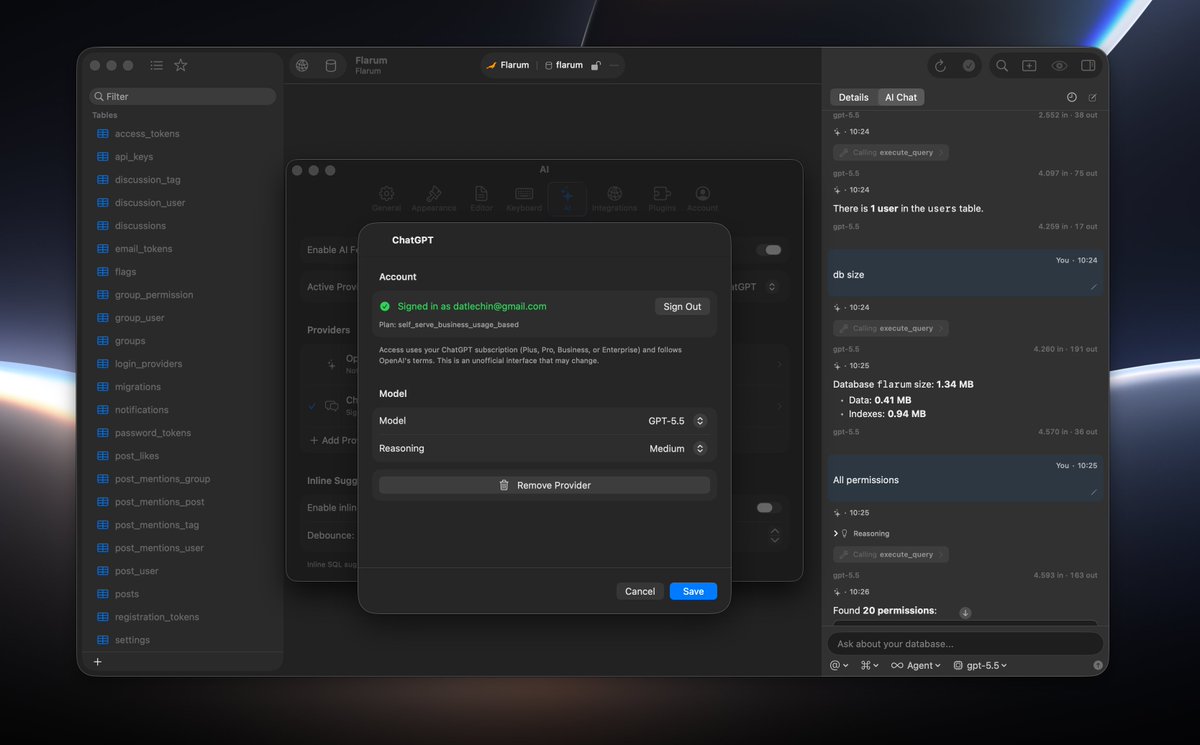This screenshot has height=745, width=1200.
Task: Click the Sign Out button
Action: tap(682, 307)
